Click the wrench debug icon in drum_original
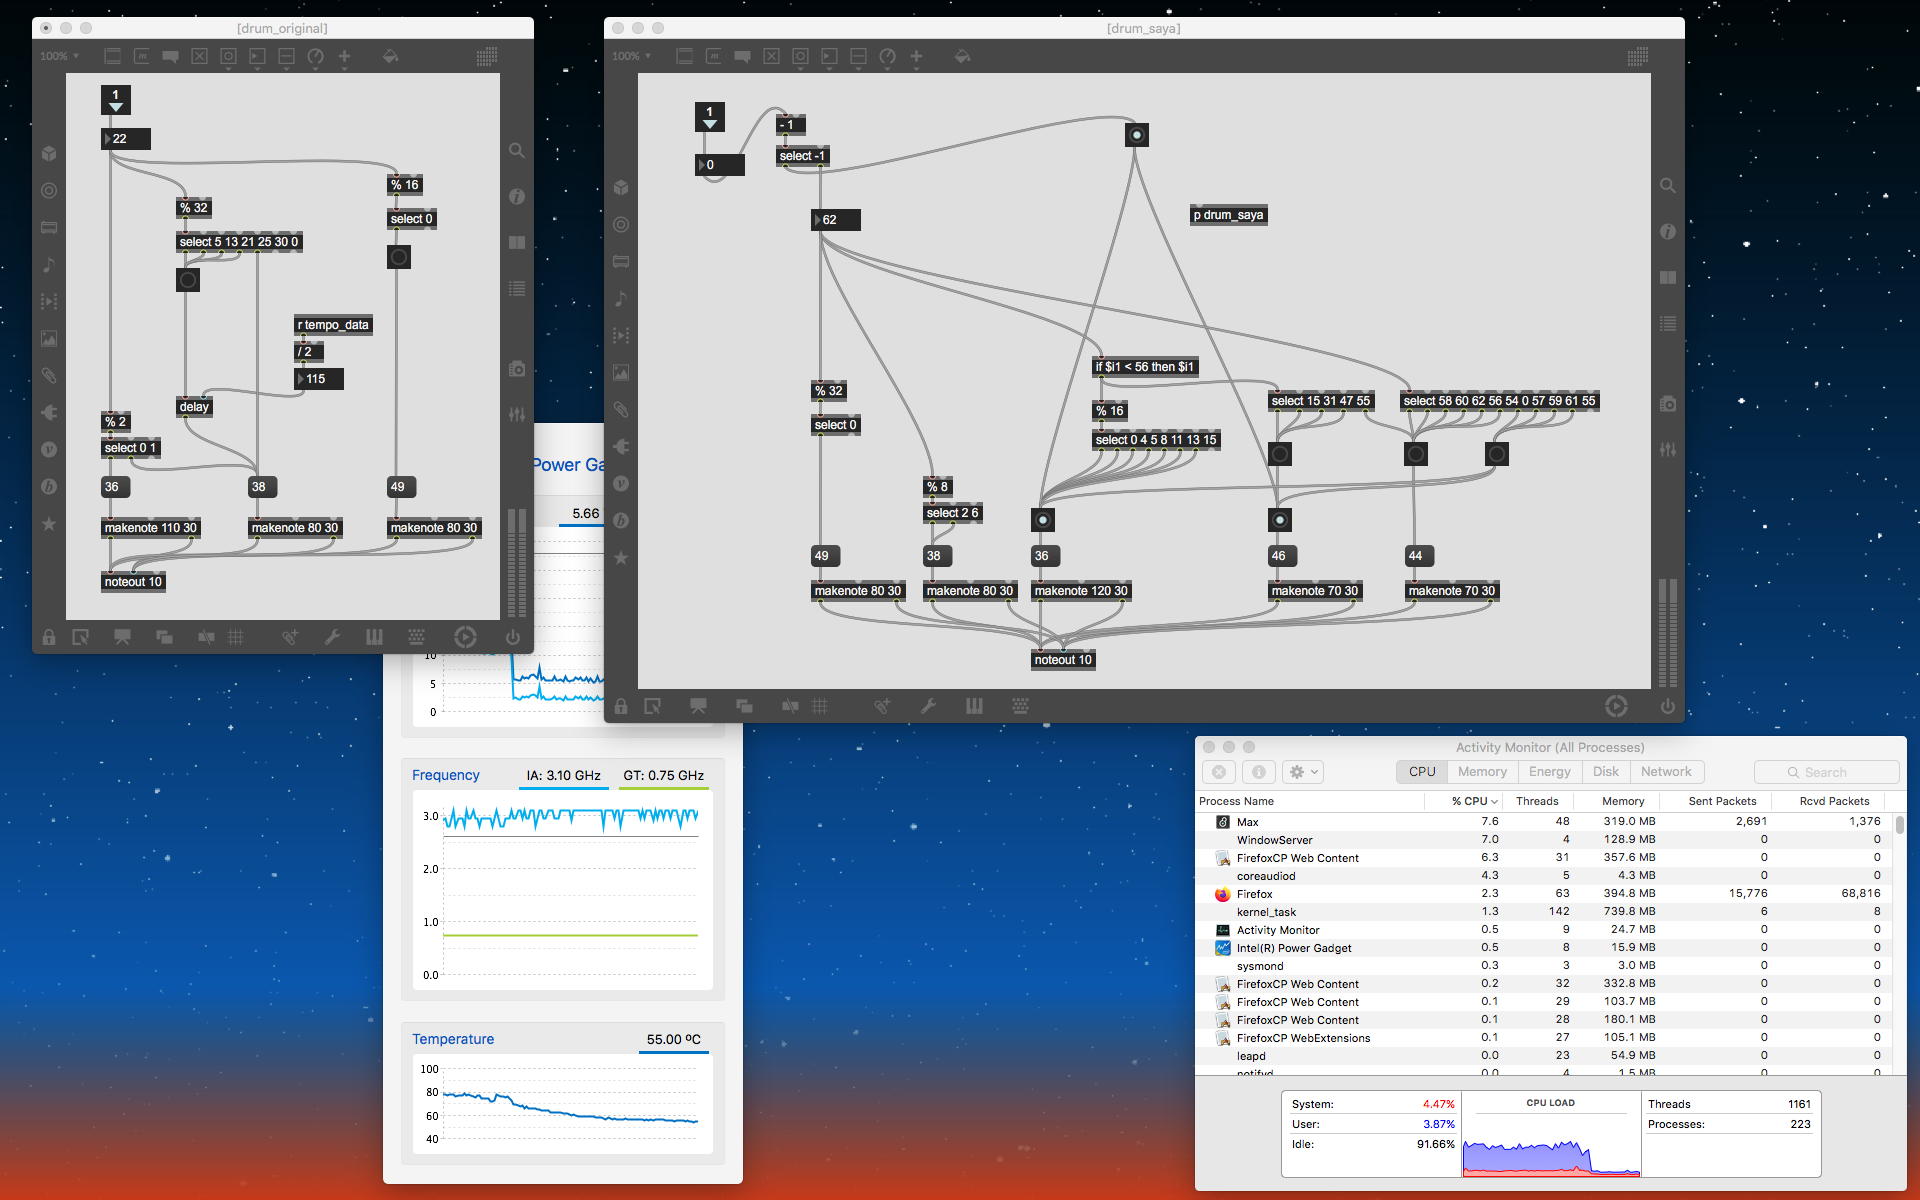 click(333, 637)
